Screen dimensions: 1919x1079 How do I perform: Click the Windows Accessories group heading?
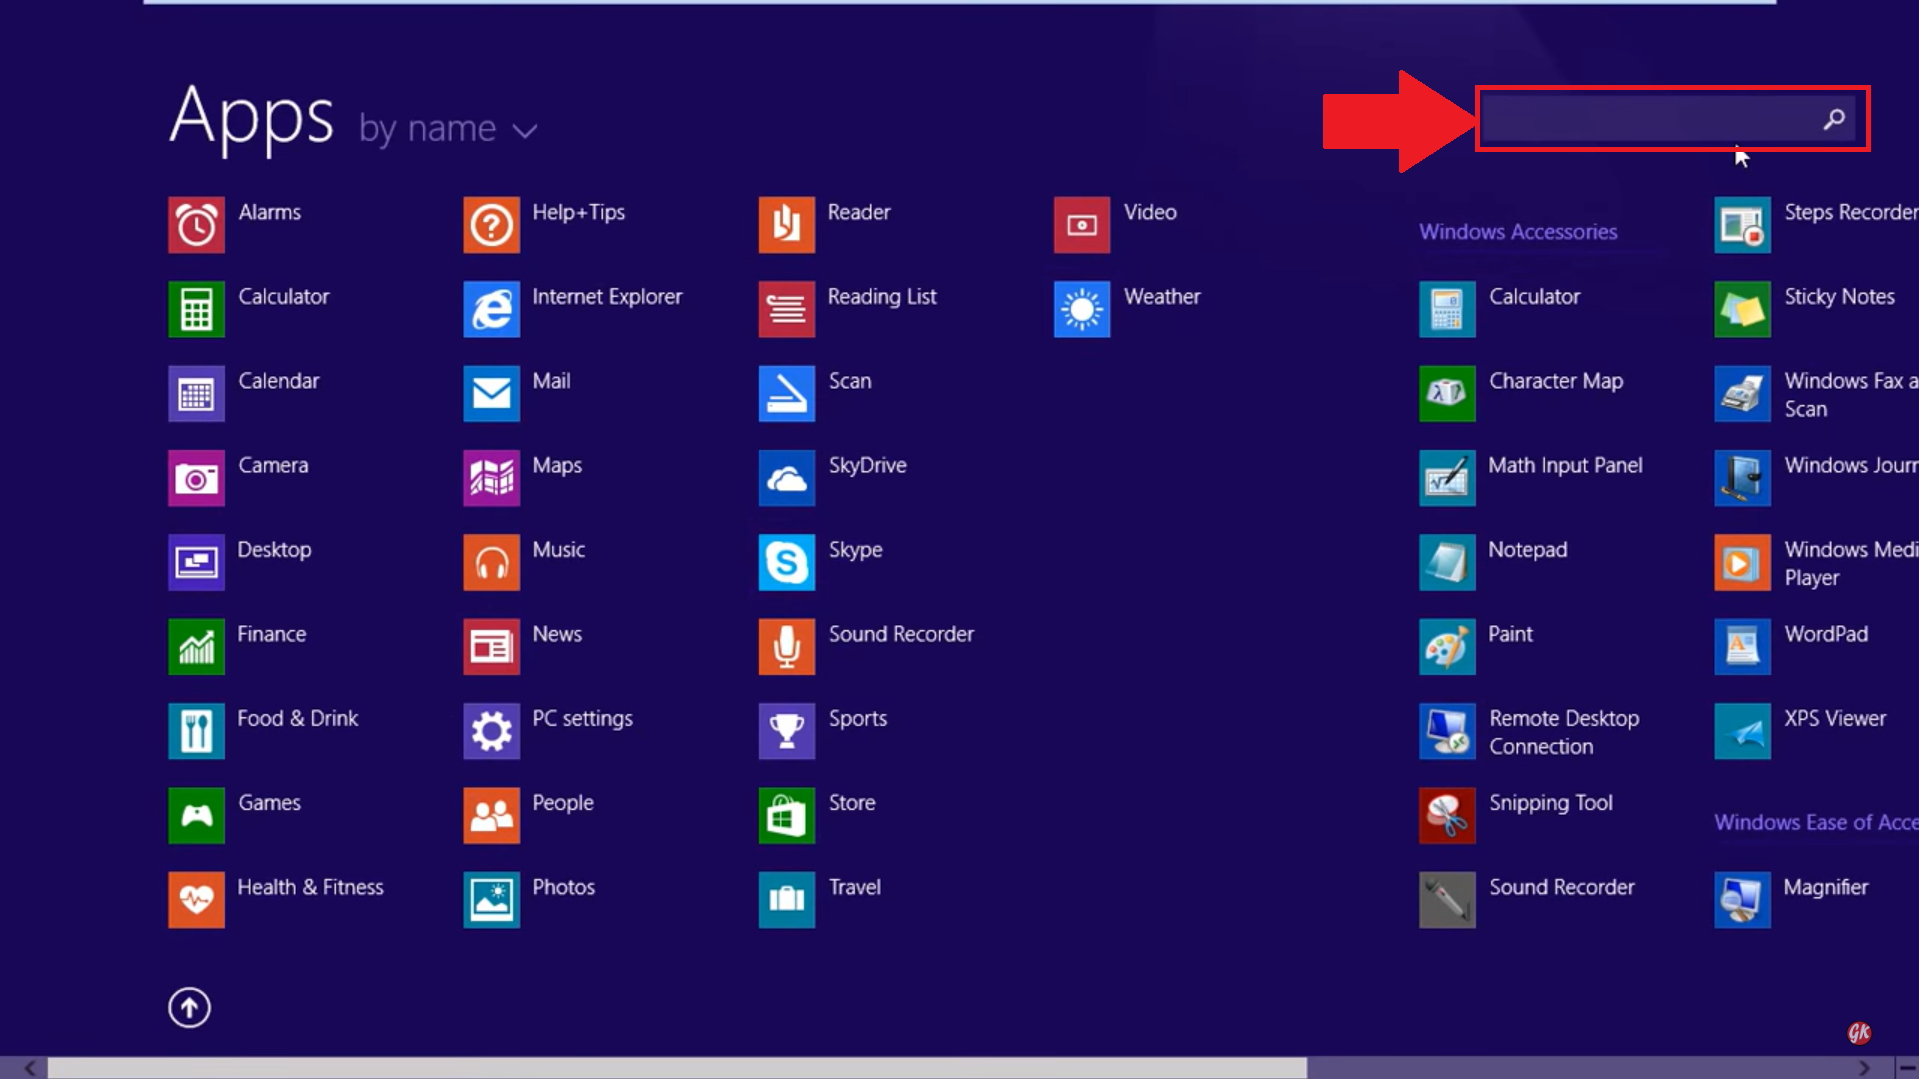point(1517,232)
